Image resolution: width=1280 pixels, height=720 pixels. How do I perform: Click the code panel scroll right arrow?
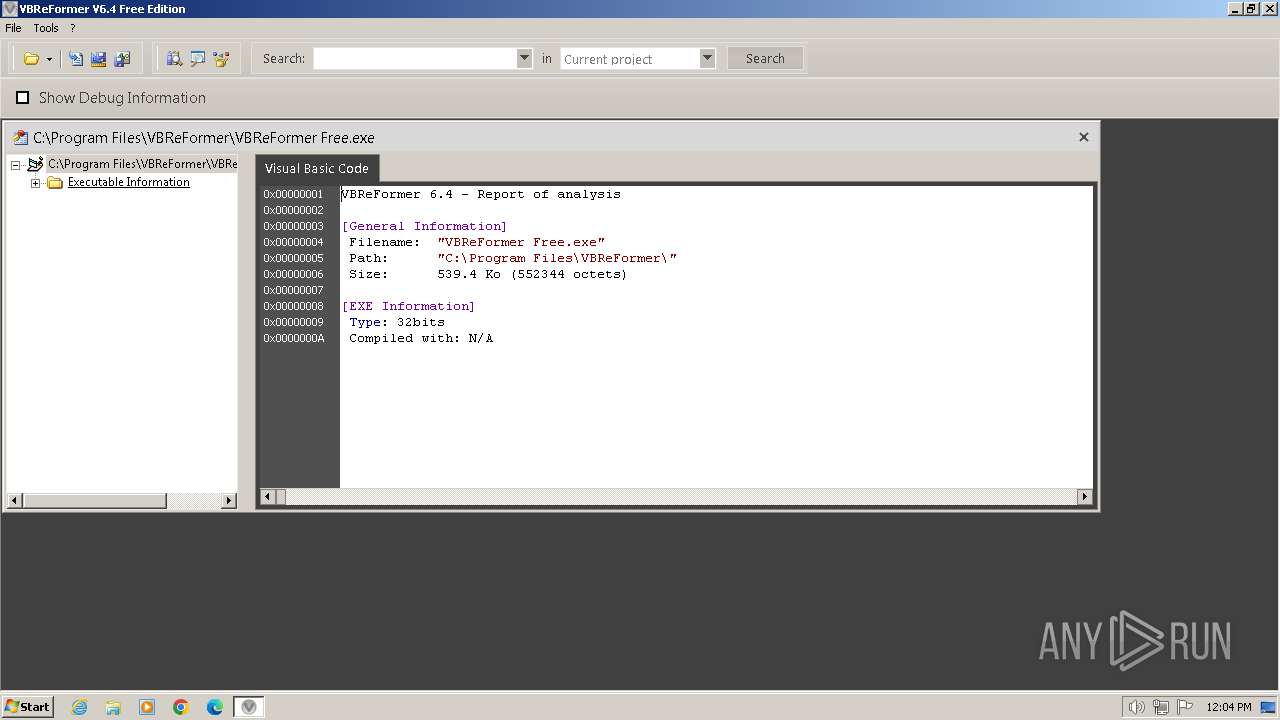pyautogui.click(x=1084, y=496)
